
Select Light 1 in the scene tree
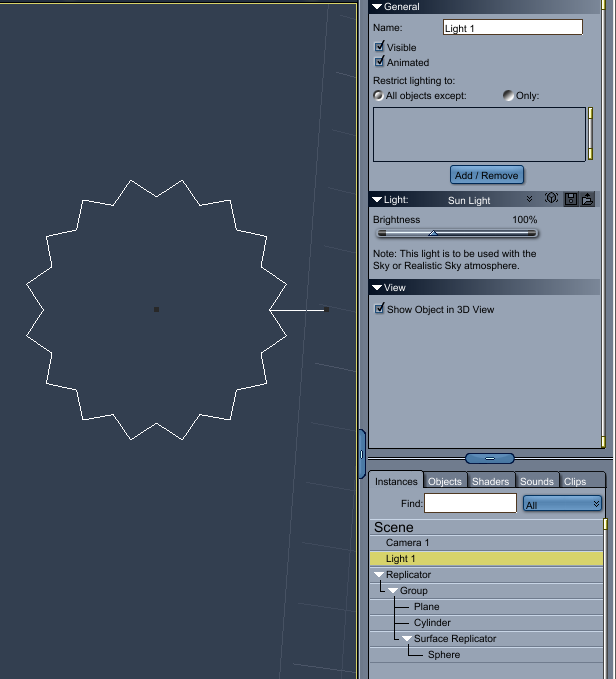[486, 559]
